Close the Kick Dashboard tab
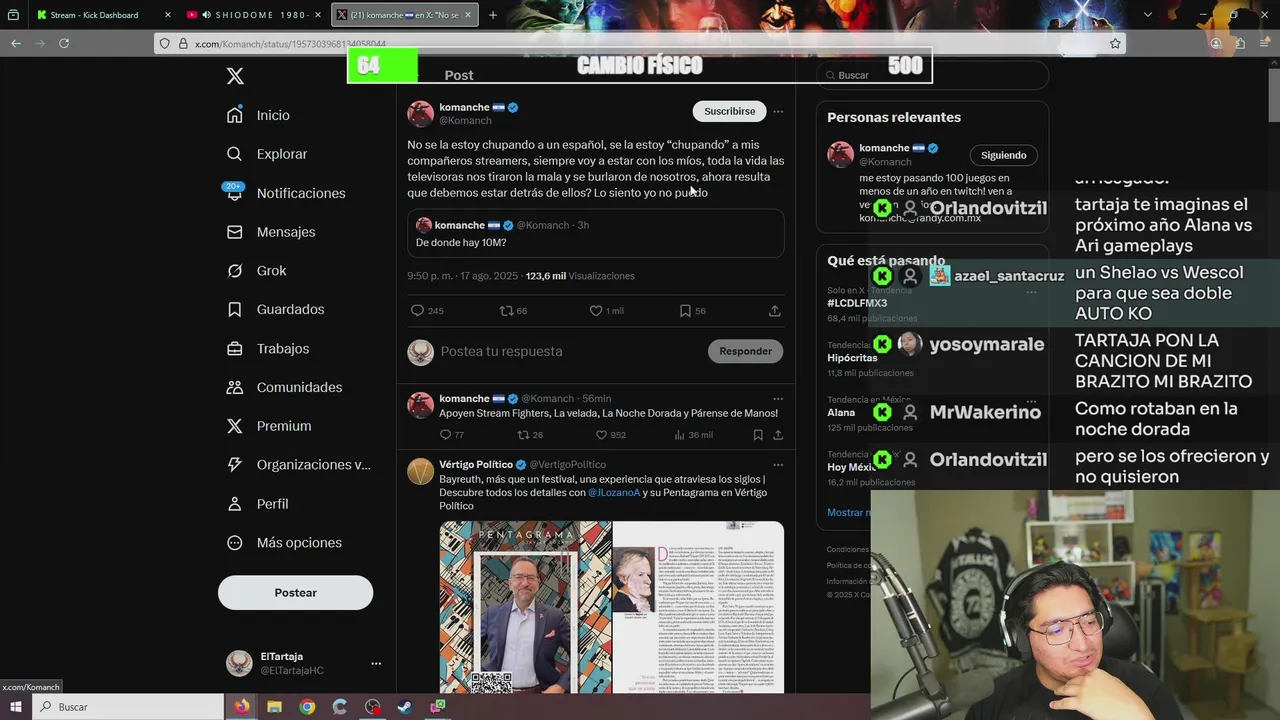The width and height of the screenshot is (1280, 720). coord(167,15)
